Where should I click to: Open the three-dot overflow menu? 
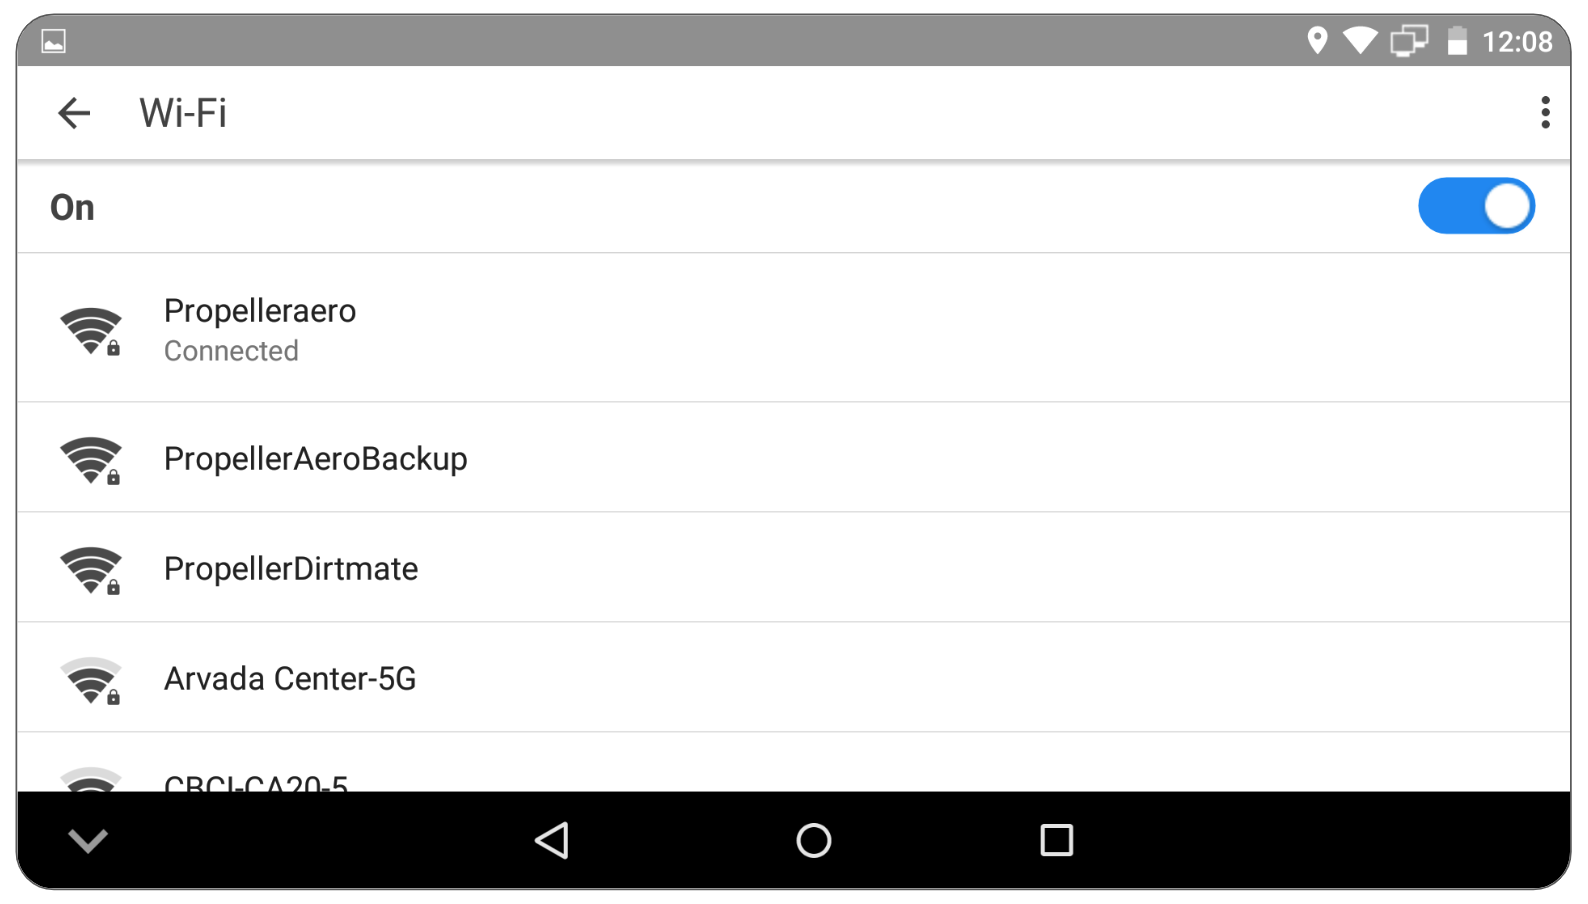tap(1545, 112)
